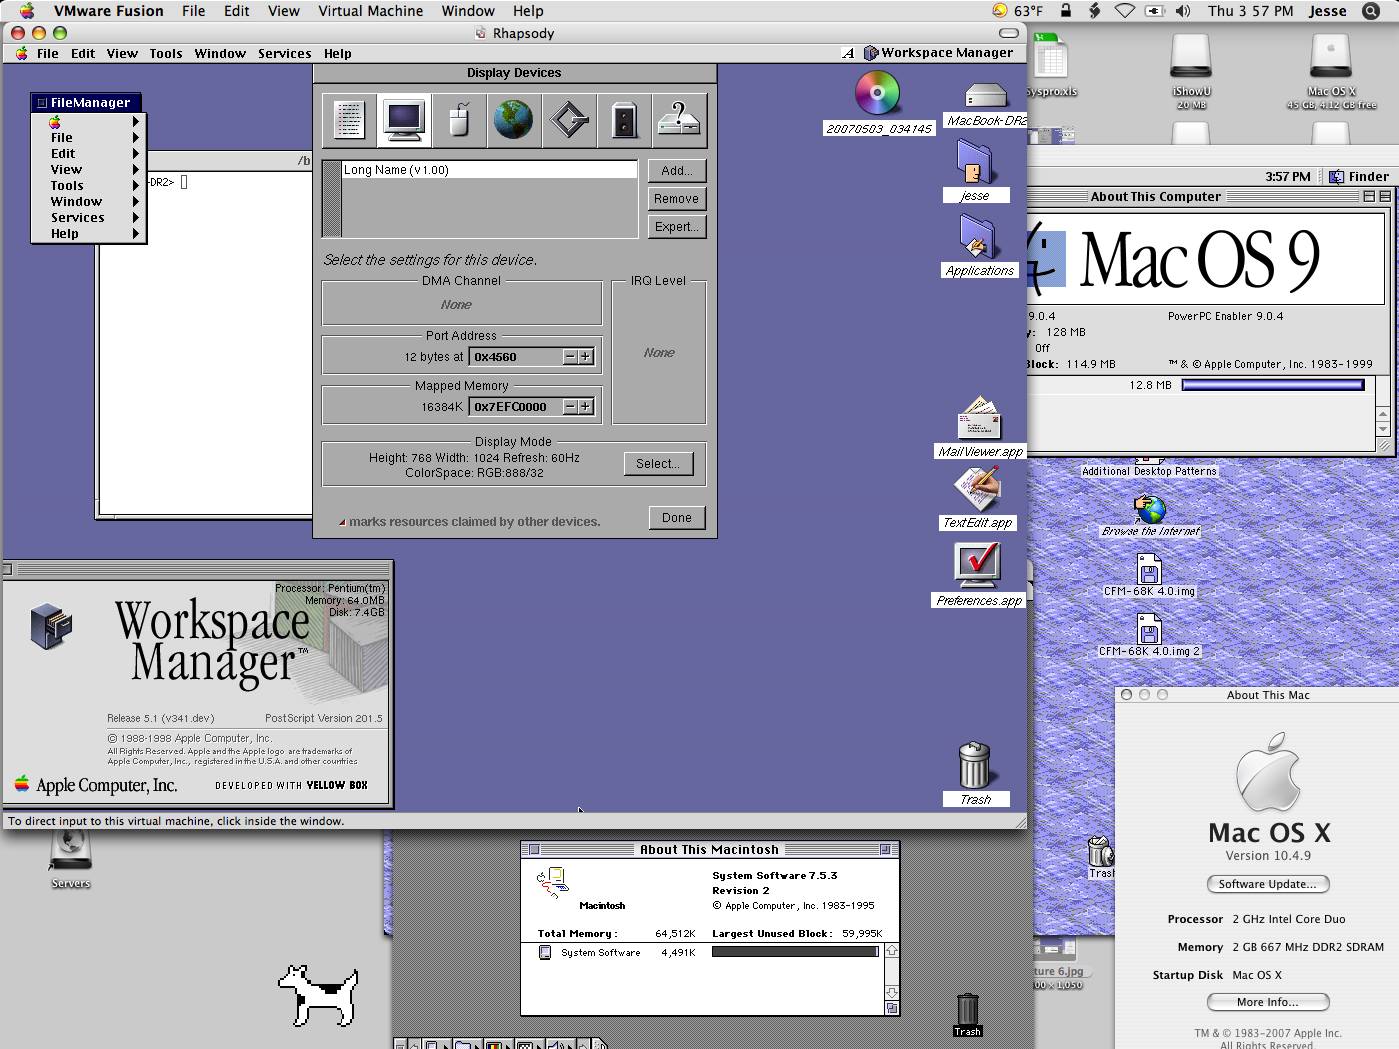The height and width of the screenshot is (1049, 1399).
Task: Click Software Update... in About This Mac
Action: coord(1268,884)
